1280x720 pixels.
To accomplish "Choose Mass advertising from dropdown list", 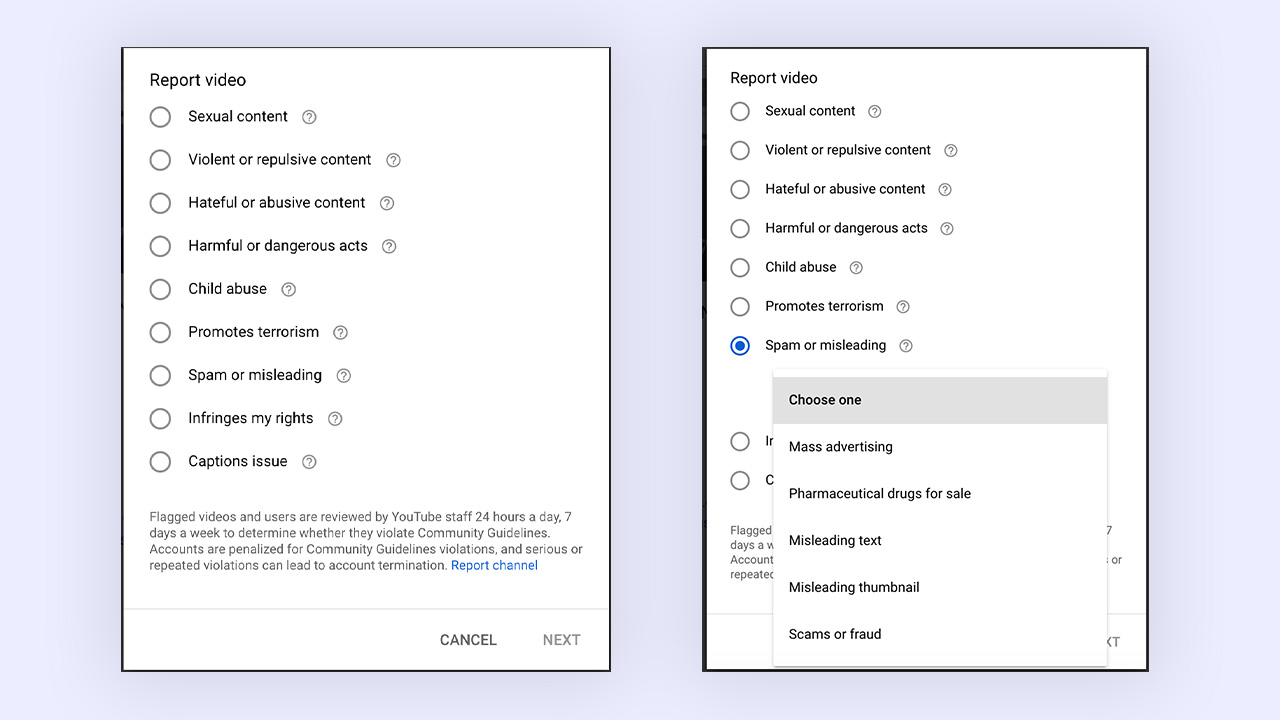I will pyautogui.click(x=940, y=447).
